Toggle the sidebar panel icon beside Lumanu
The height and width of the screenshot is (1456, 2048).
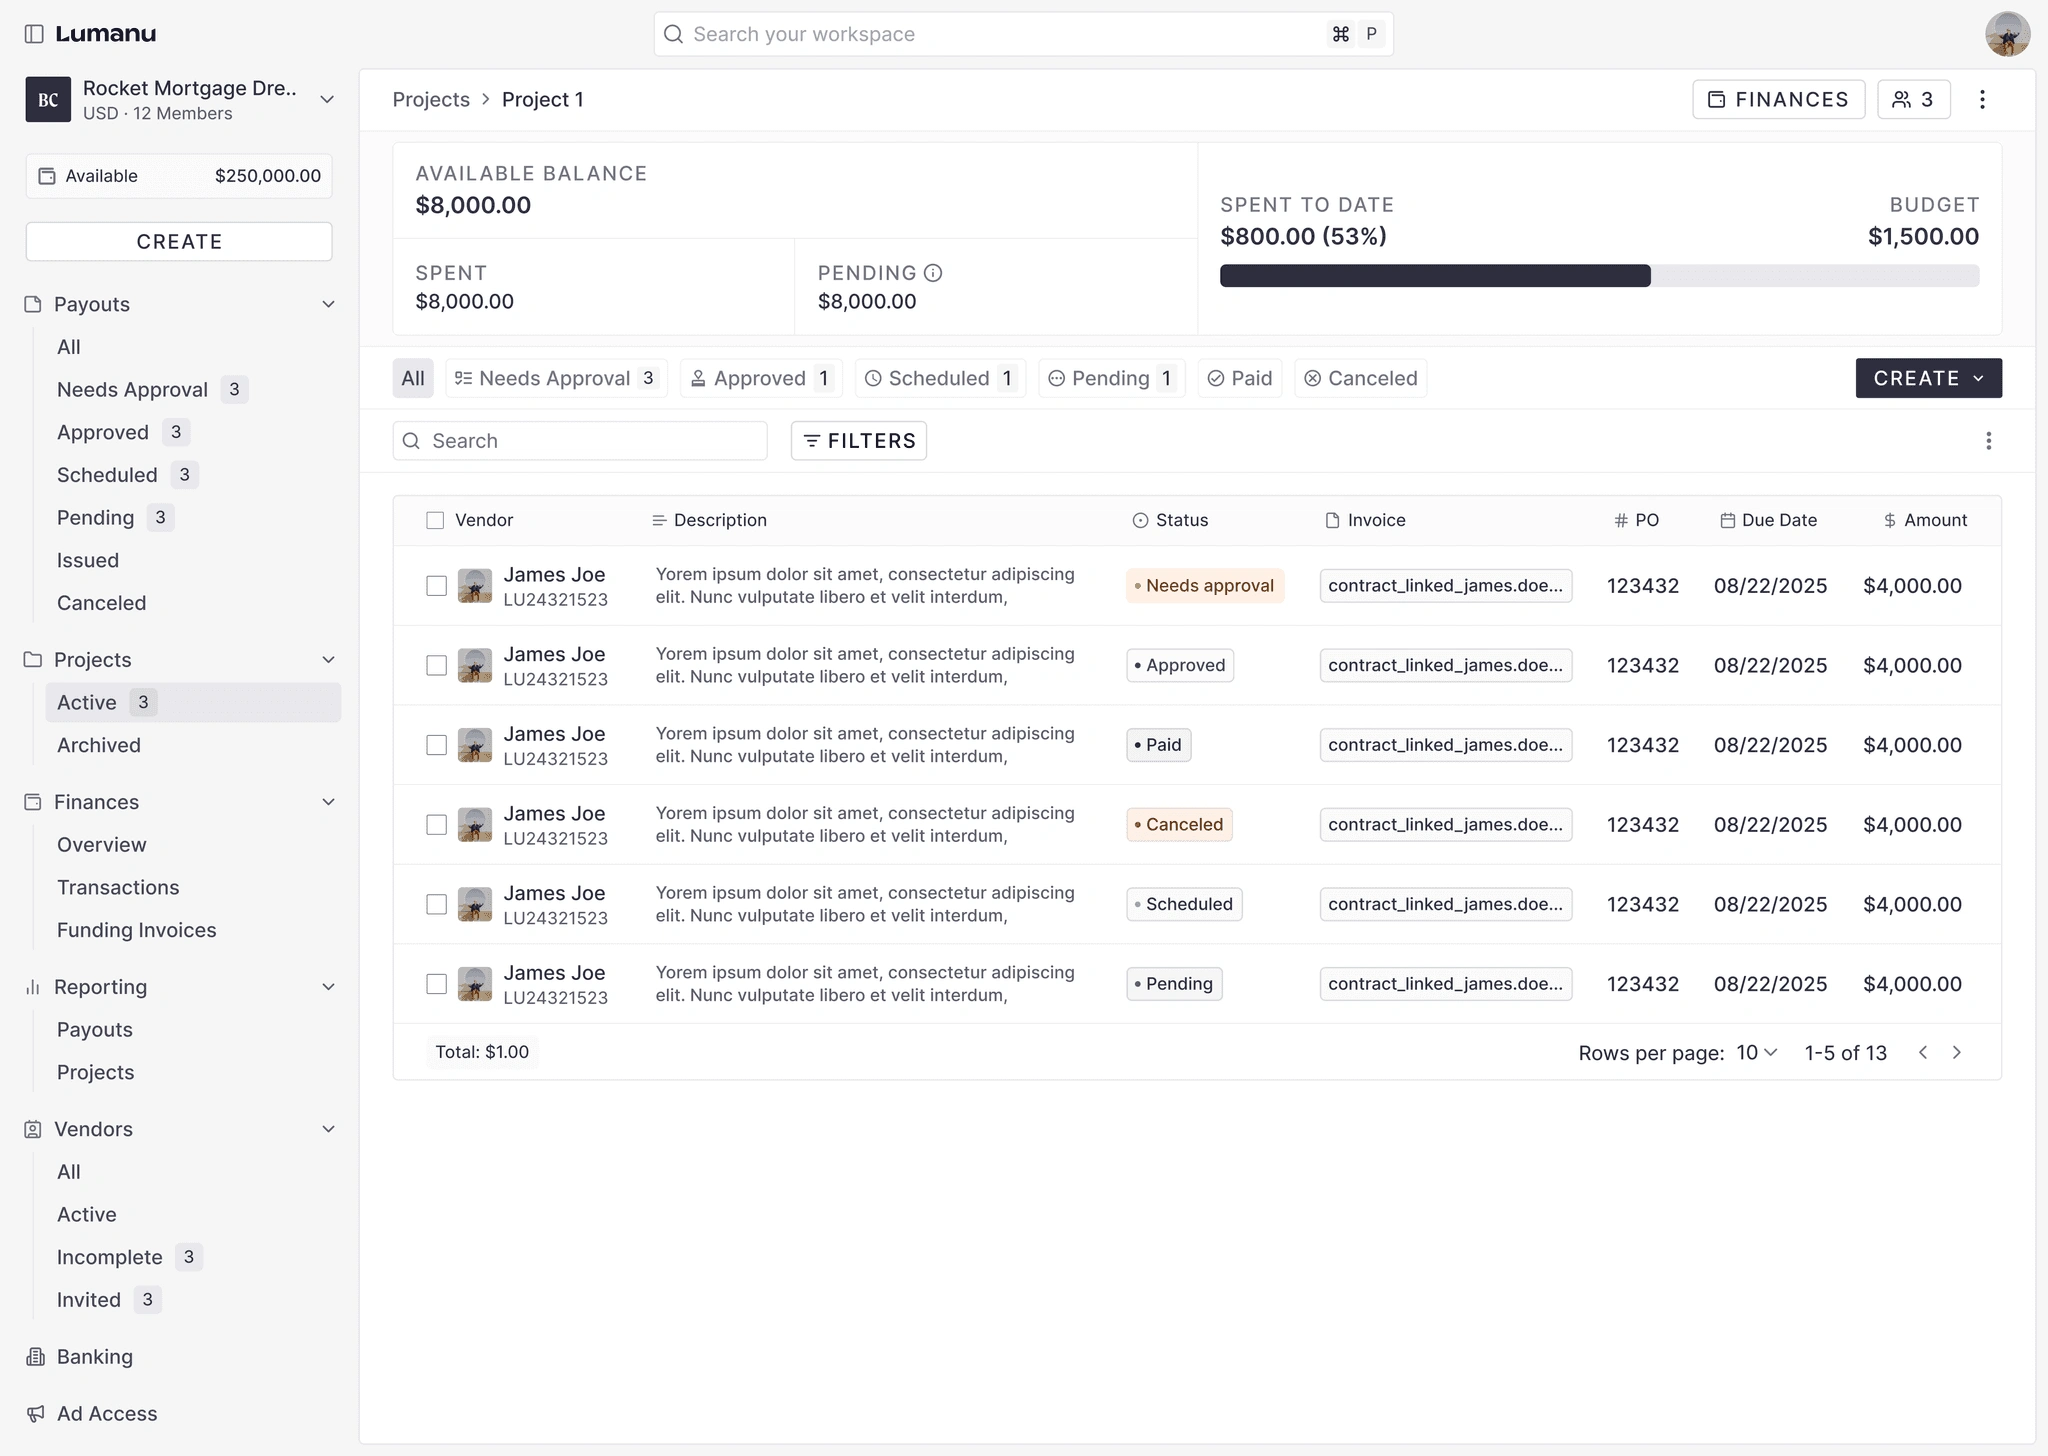(x=34, y=34)
